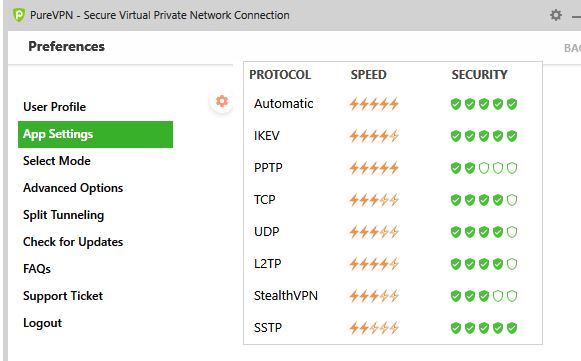
Task: Click the PPTP security shield icons
Action: coord(484,168)
